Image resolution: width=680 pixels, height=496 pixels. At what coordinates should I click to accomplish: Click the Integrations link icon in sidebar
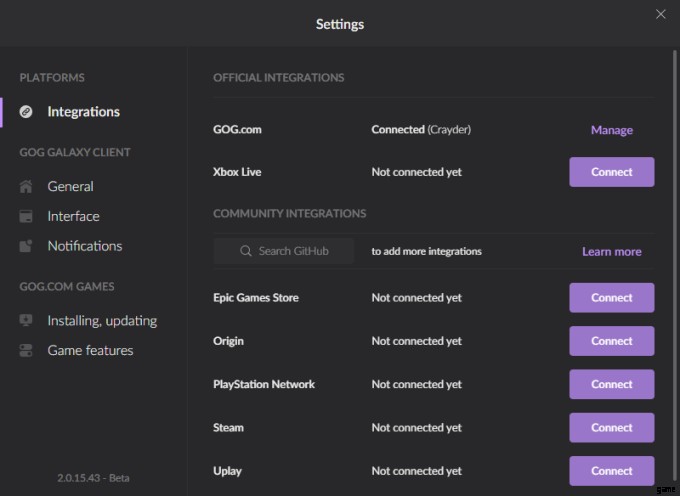(x=27, y=112)
